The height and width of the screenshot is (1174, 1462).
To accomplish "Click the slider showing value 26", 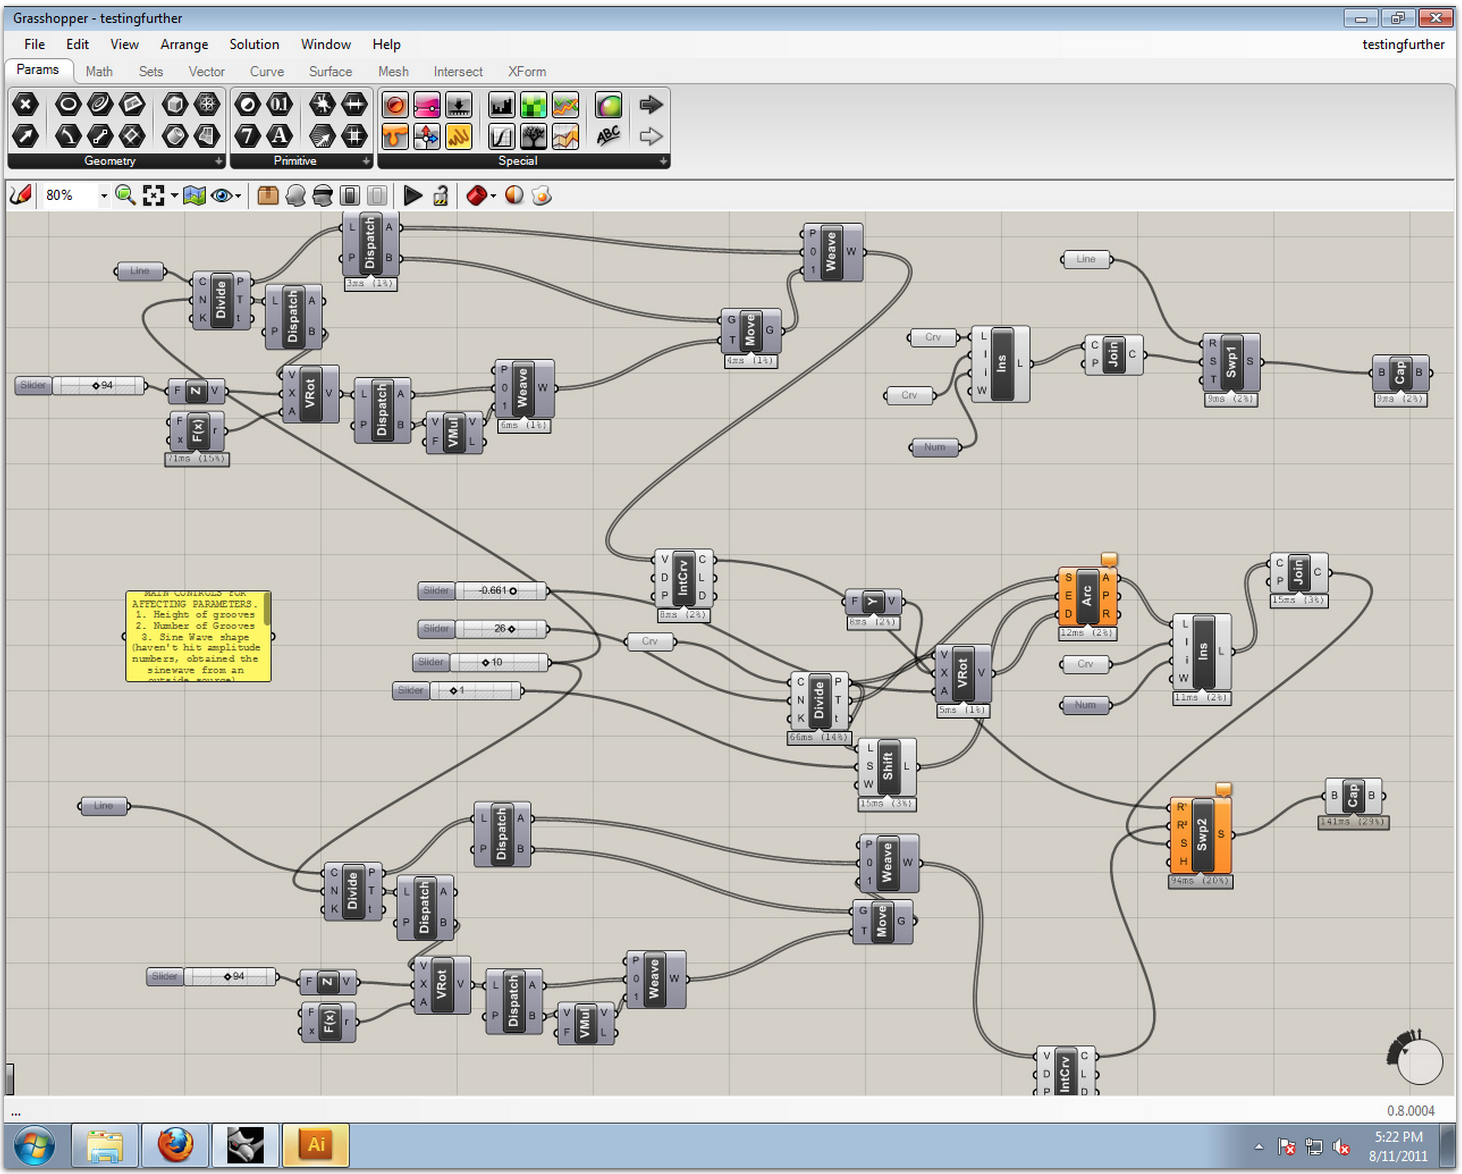I will click(502, 629).
